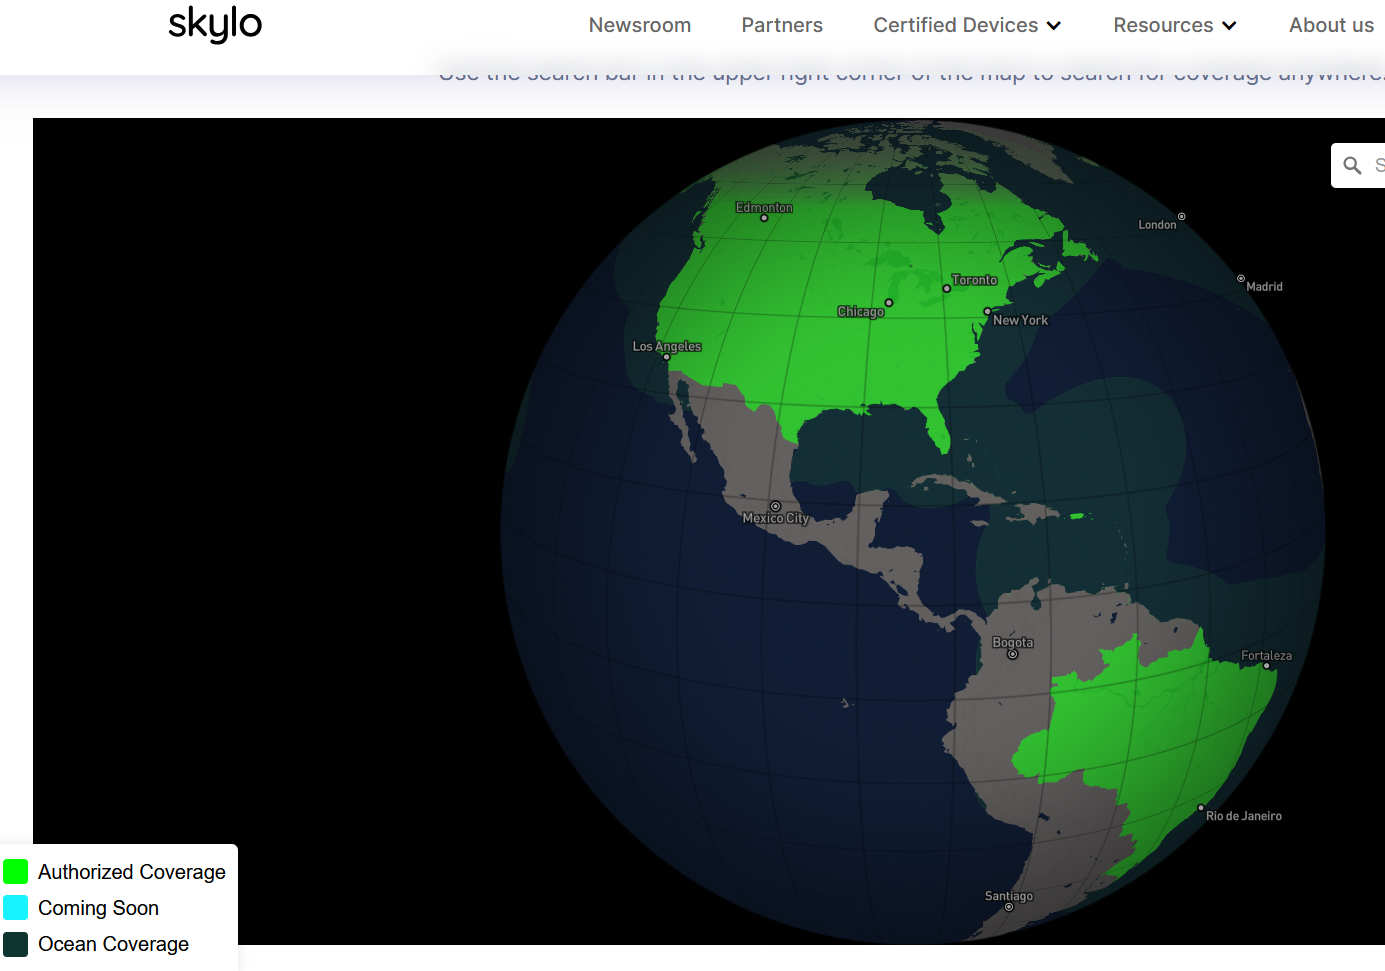Select the Chicago city dot

coord(888,303)
